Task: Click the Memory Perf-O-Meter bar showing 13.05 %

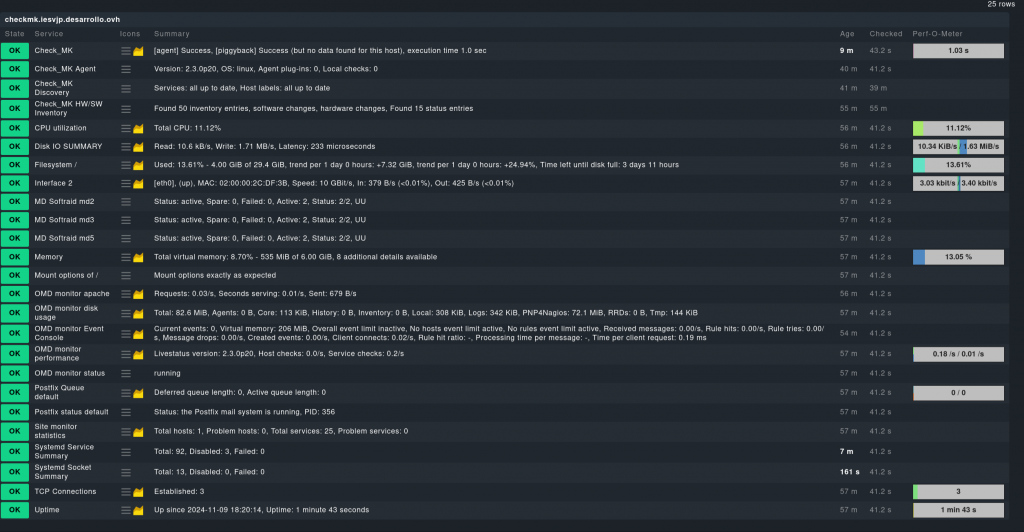Action: [x=958, y=257]
